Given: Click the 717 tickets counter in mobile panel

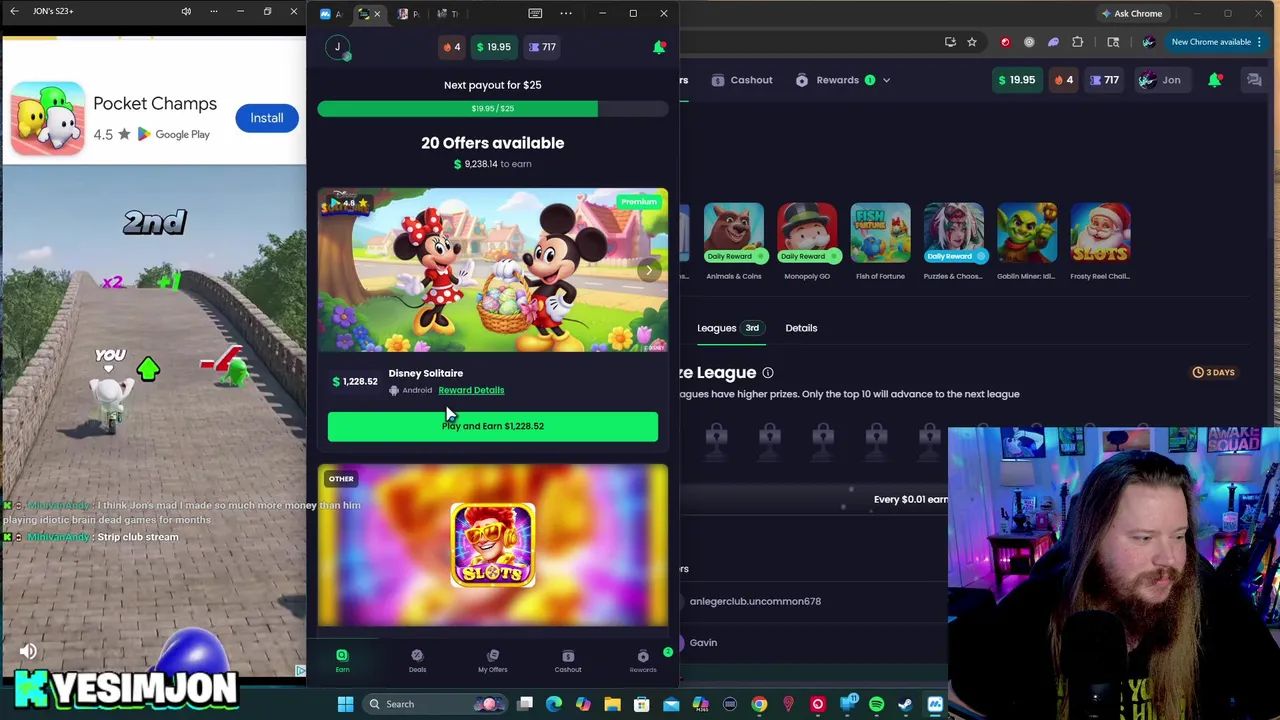Looking at the screenshot, I should pyautogui.click(x=542, y=47).
